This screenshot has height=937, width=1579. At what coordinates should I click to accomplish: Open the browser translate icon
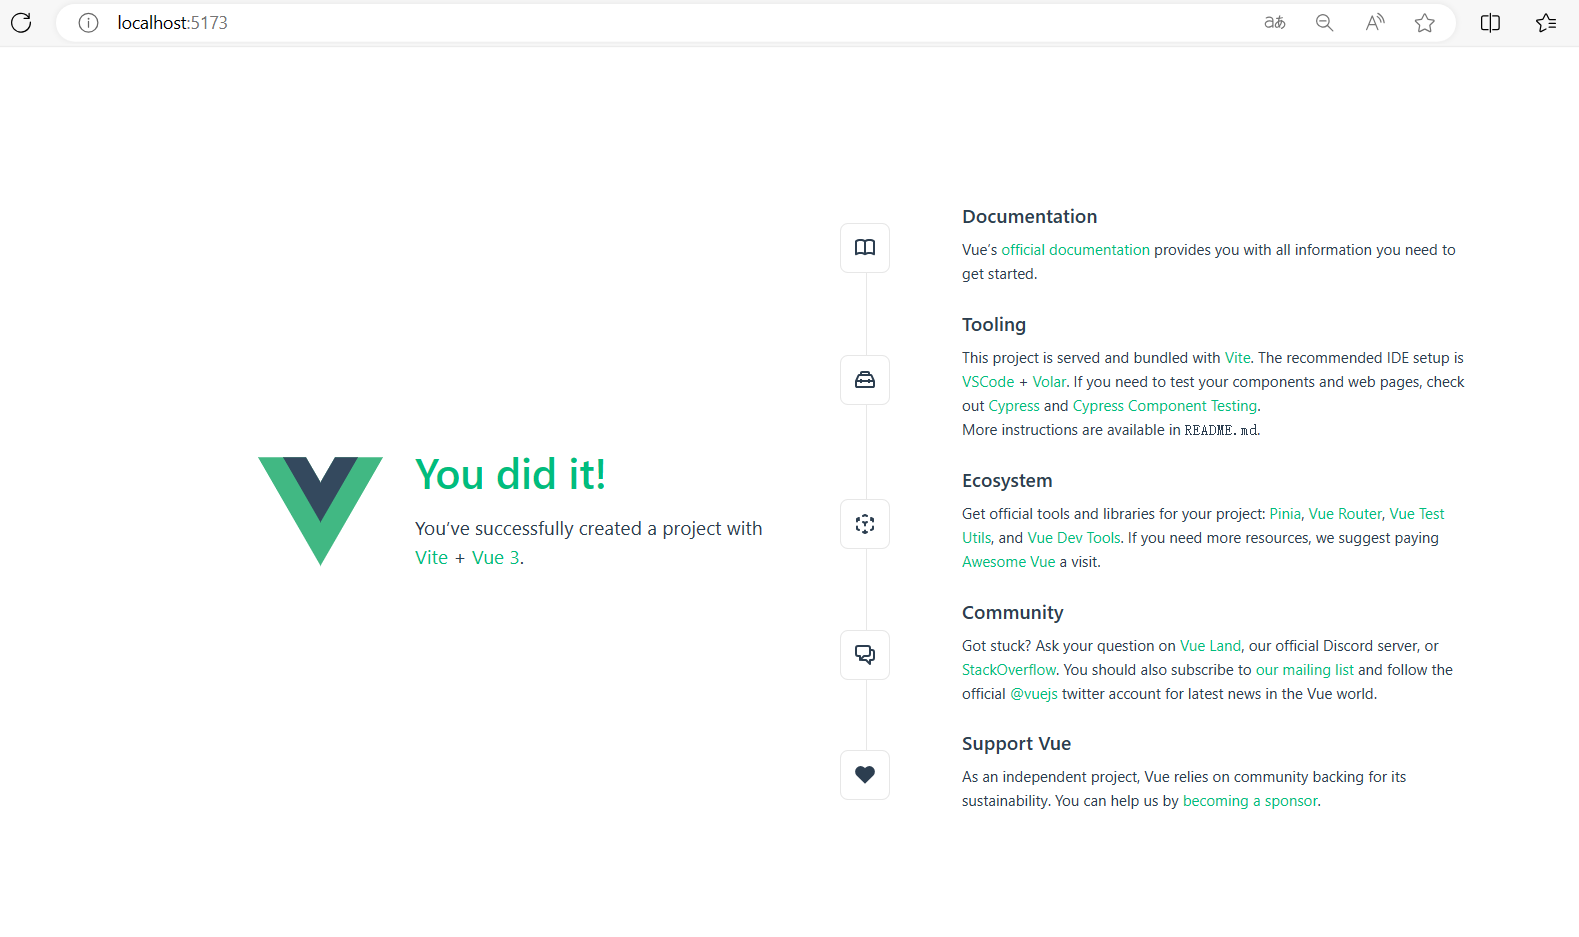(1274, 23)
